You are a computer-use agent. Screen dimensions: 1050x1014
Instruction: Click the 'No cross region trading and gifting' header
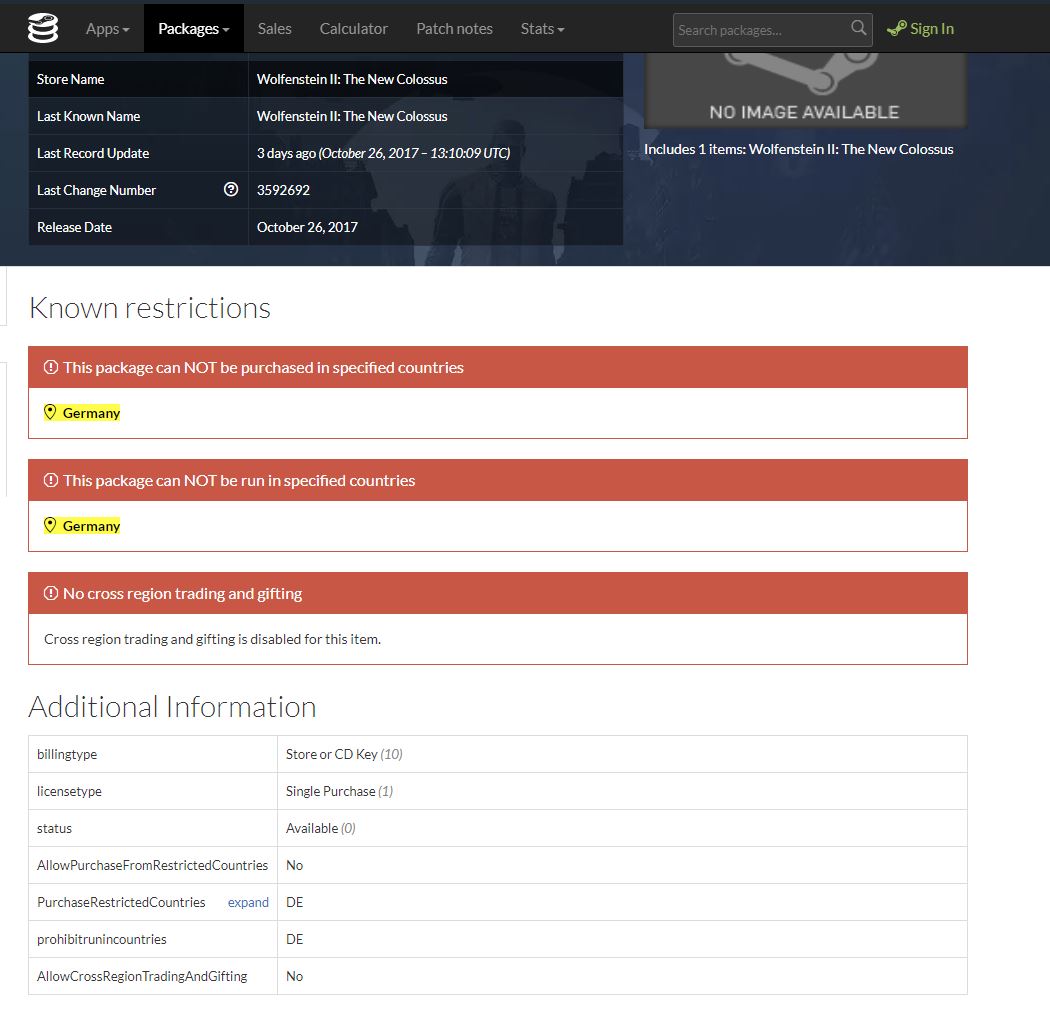tap(182, 593)
